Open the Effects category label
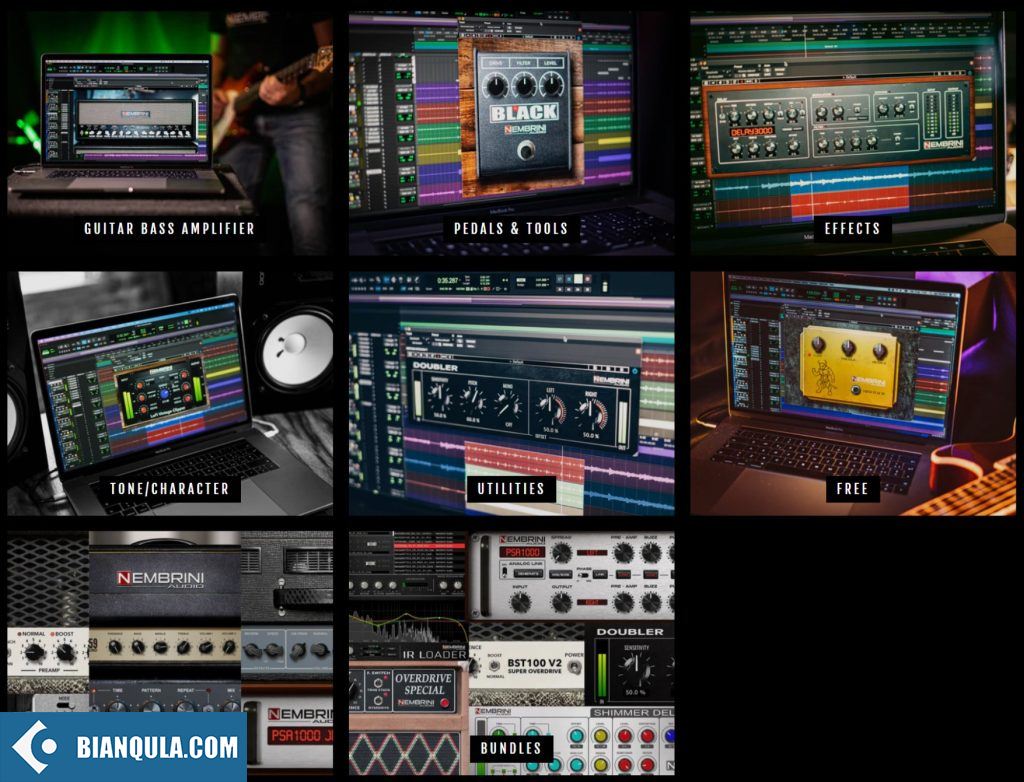This screenshot has width=1024, height=782. tap(852, 228)
